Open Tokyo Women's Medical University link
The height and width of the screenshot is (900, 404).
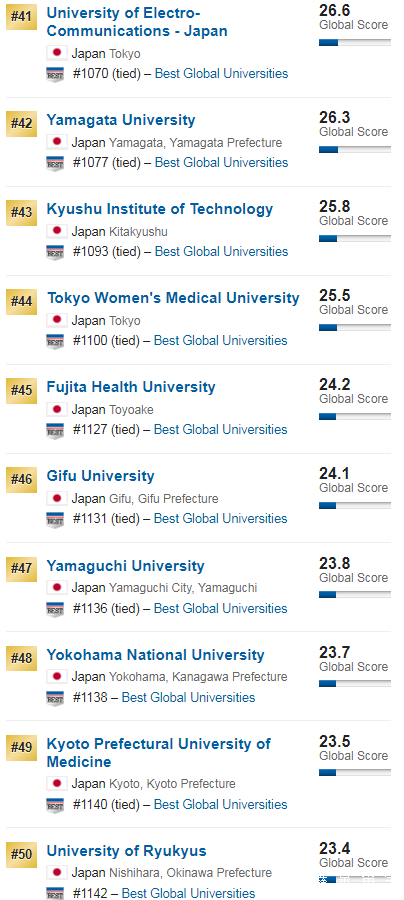click(x=173, y=298)
